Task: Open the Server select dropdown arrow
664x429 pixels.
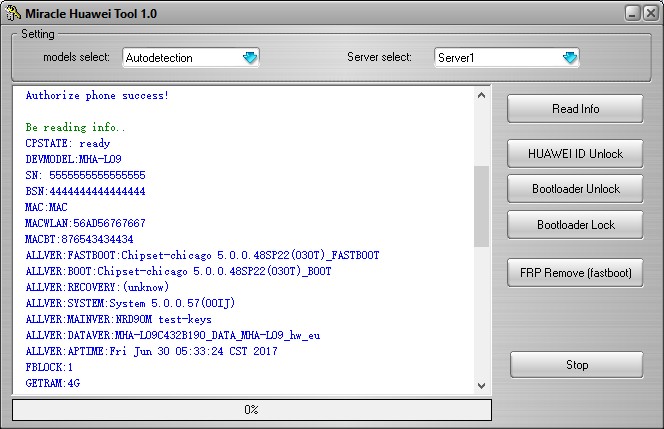Action: (570, 58)
